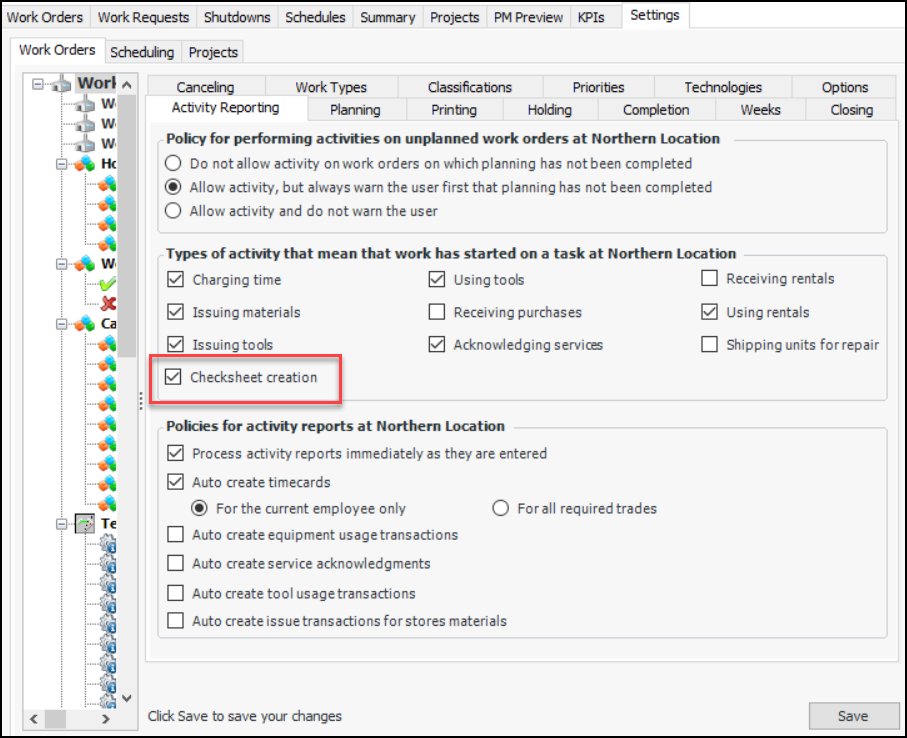907x738 pixels.
Task: Enable Shipping units for repair checkbox
Action: (x=709, y=344)
